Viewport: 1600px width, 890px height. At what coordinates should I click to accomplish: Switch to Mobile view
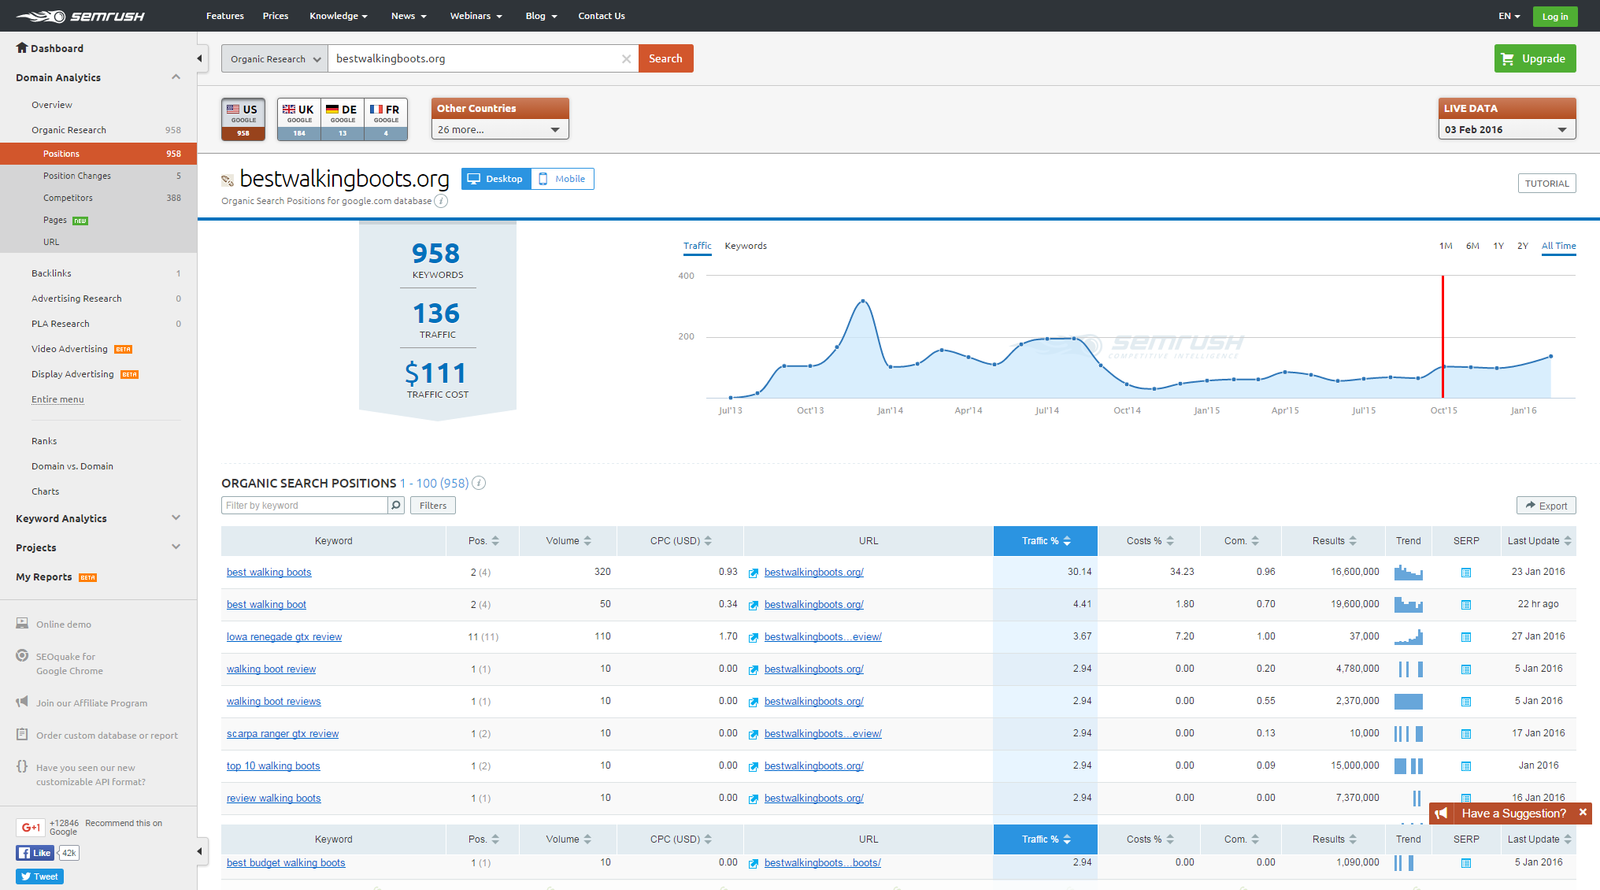coord(563,179)
